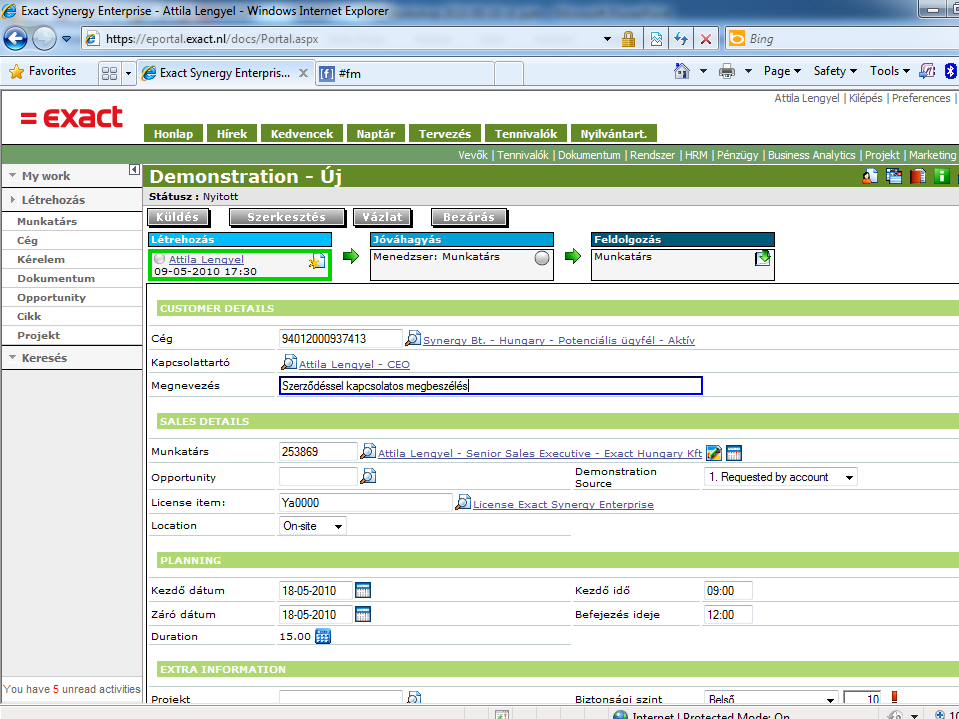This screenshot has height=719, width=959.
Task: Click the Projekt lookup magnifier icon
Action: pos(414,698)
